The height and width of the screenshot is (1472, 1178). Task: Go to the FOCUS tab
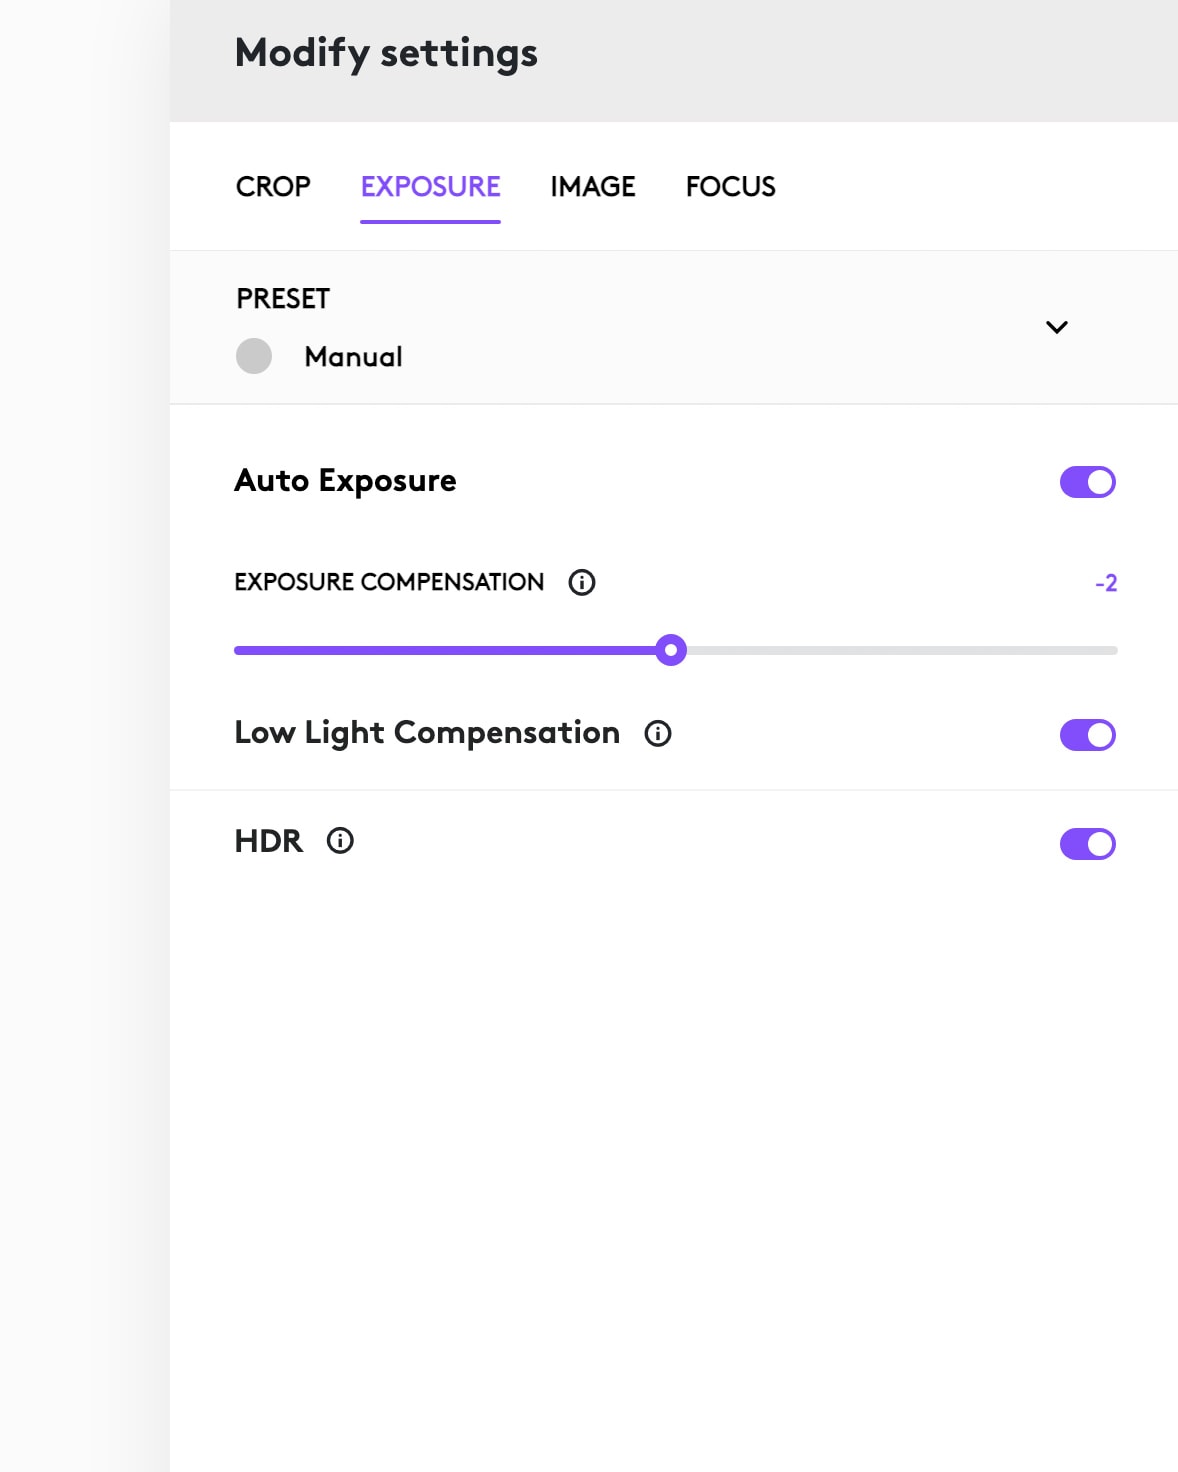tap(731, 187)
